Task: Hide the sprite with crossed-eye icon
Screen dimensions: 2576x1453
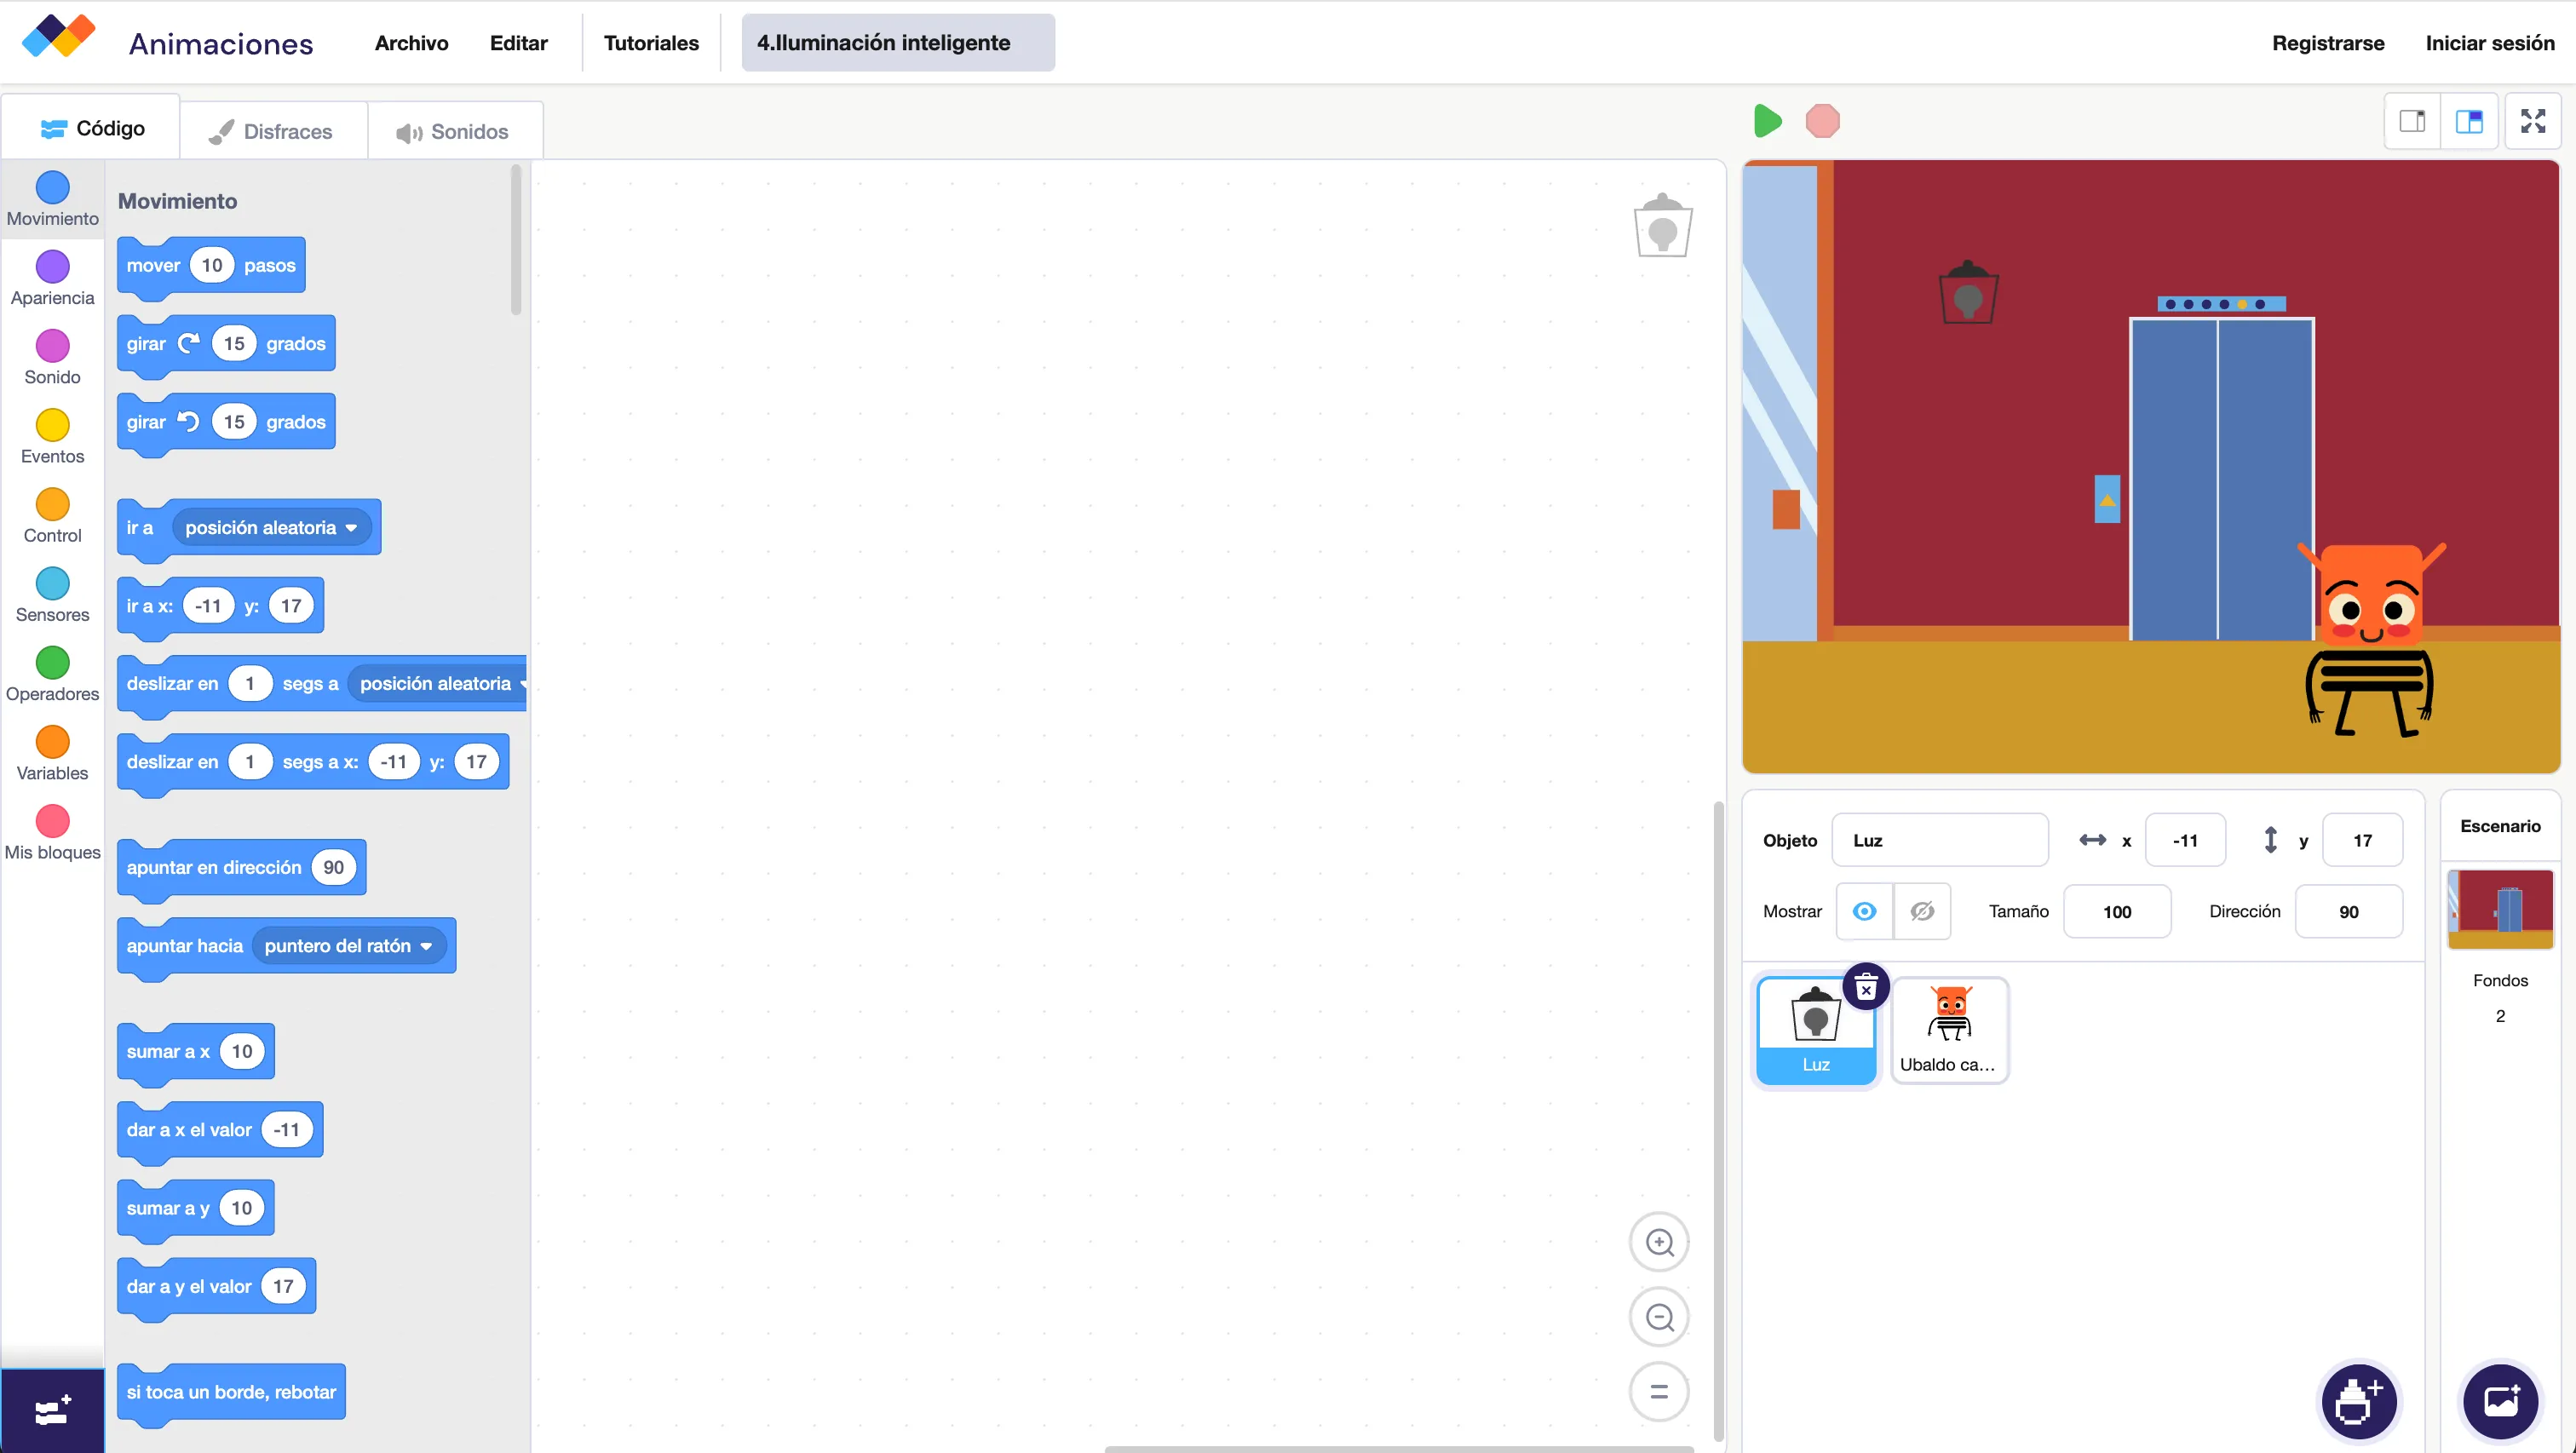Action: tap(1921, 911)
